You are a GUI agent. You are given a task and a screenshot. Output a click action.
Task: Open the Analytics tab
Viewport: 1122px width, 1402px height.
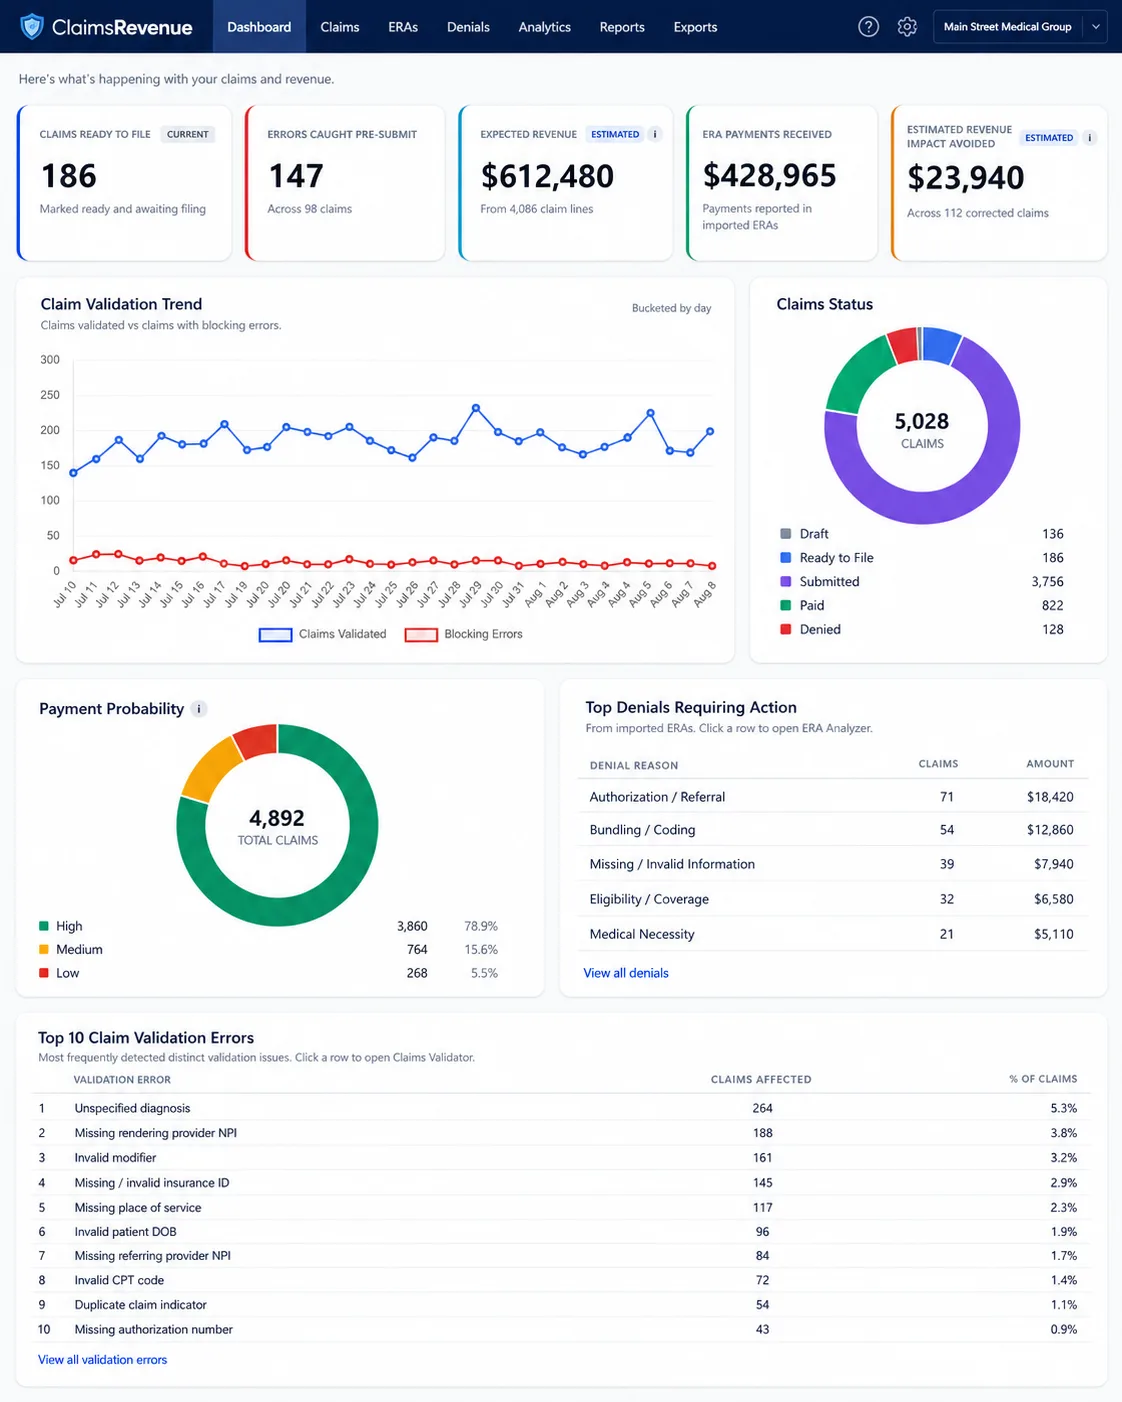(545, 27)
